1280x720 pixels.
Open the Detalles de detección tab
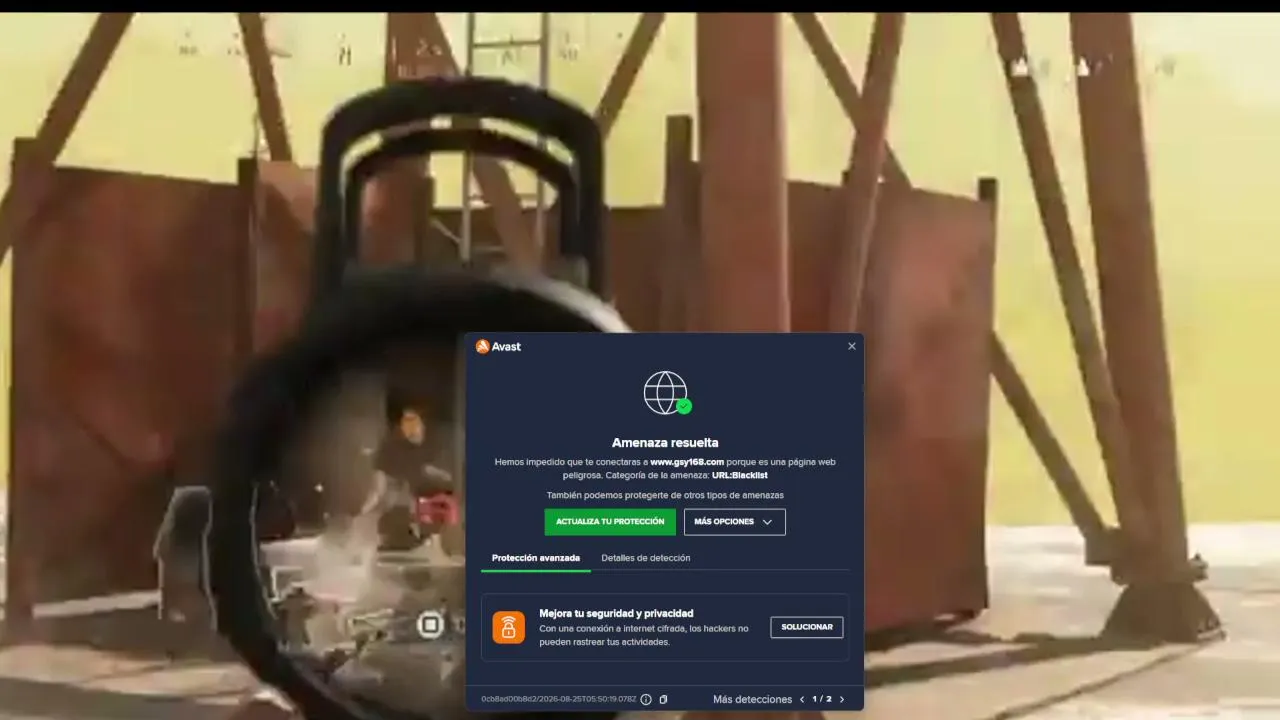point(646,558)
